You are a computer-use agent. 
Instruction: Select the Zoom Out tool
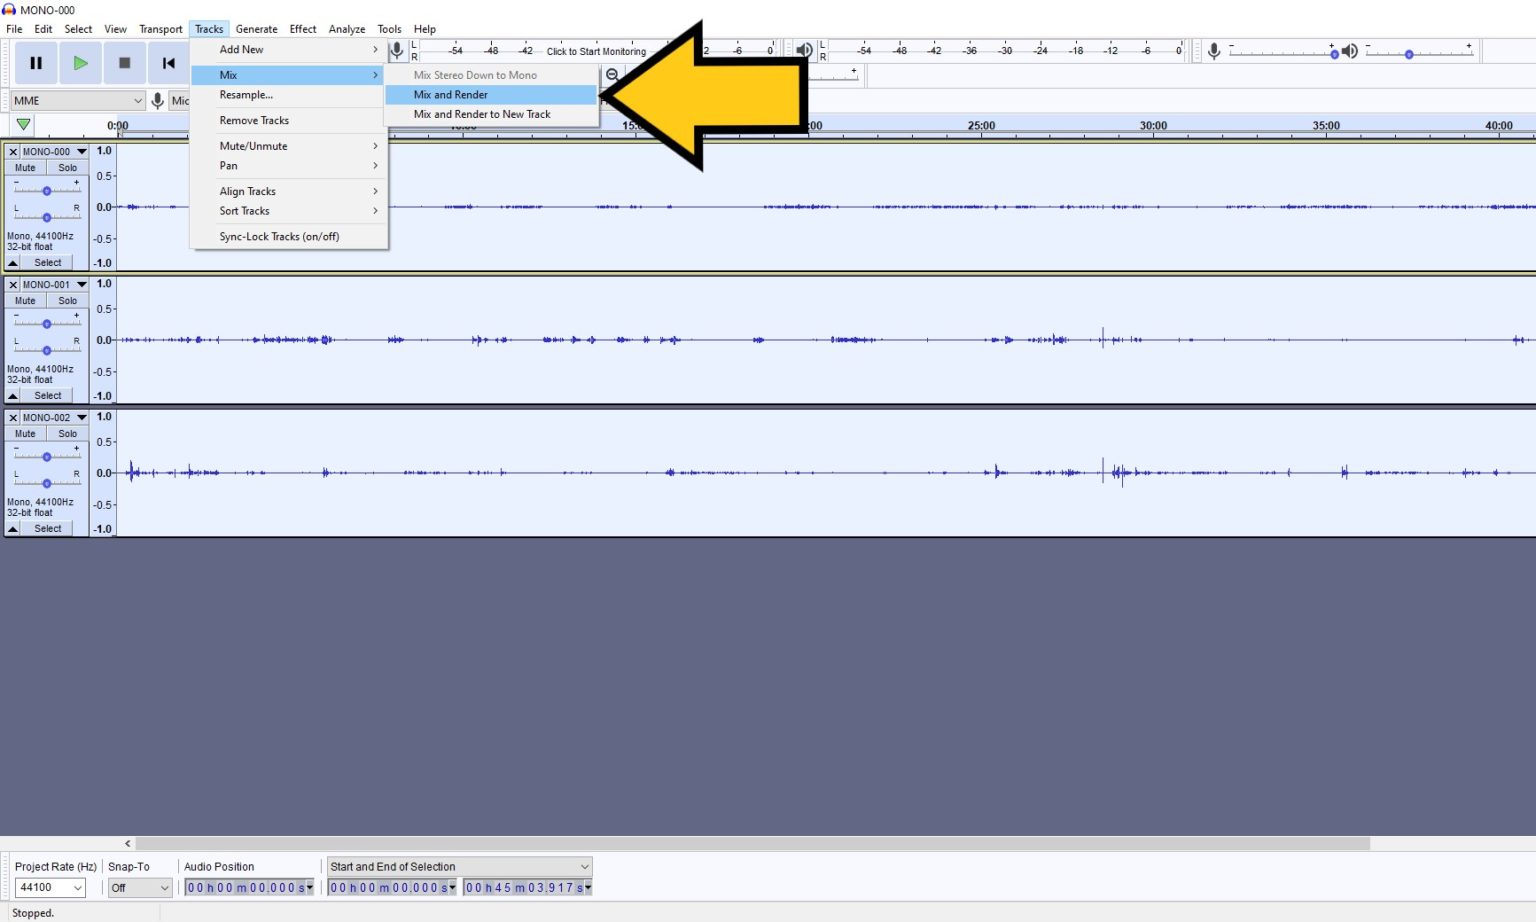613,74
